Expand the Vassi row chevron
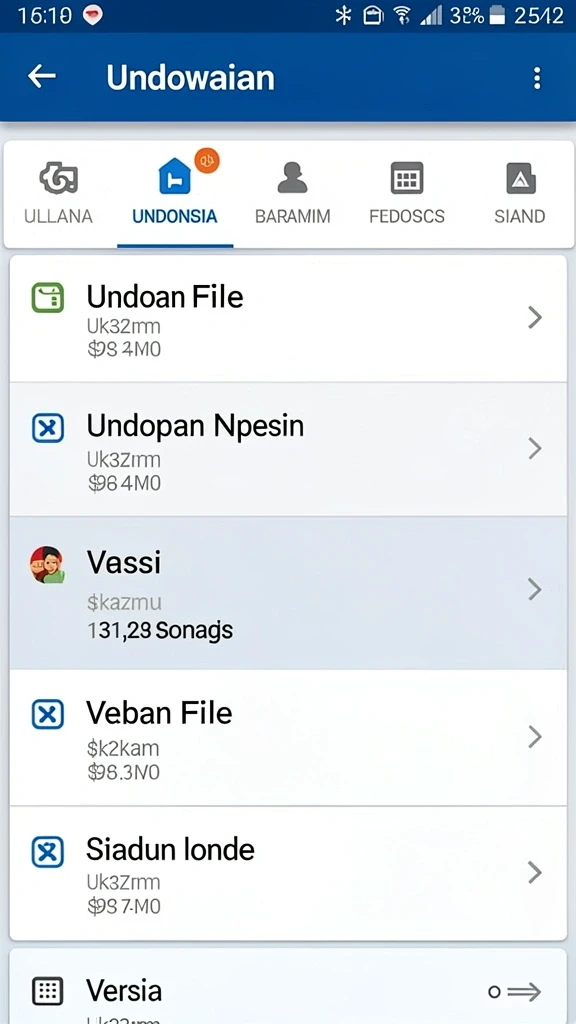Screen dimensions: 576x1024 pos(535,590)
